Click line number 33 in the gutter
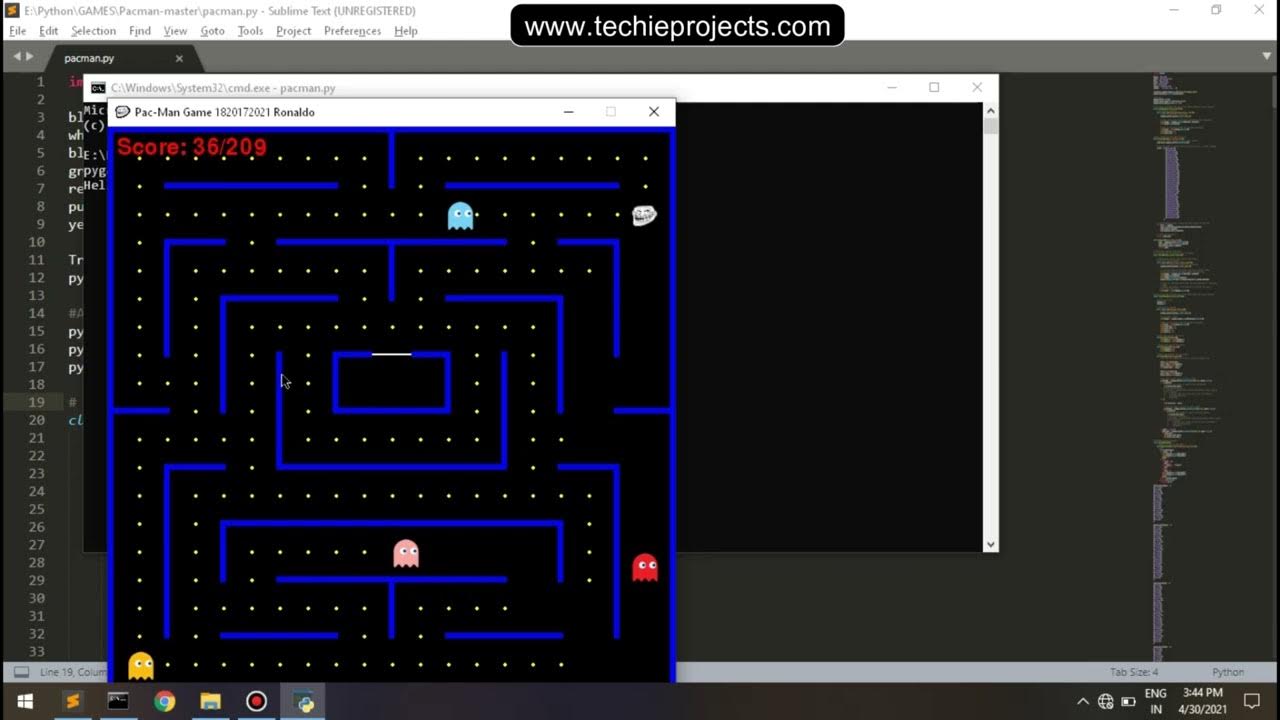This screenshot has height=720, width=1280. [37, 651]
